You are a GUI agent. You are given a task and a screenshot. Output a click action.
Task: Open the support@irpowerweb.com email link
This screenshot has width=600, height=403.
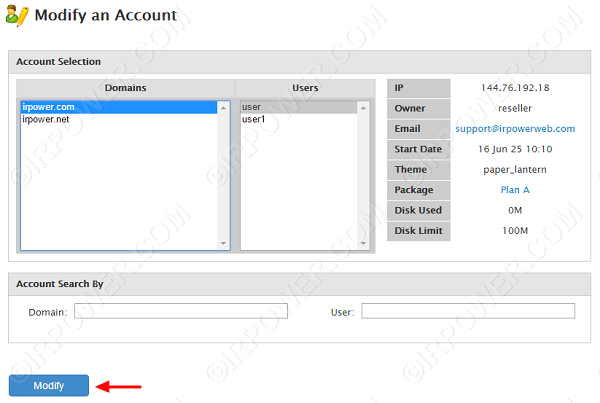pyautogui.click(x=515, y=129)
